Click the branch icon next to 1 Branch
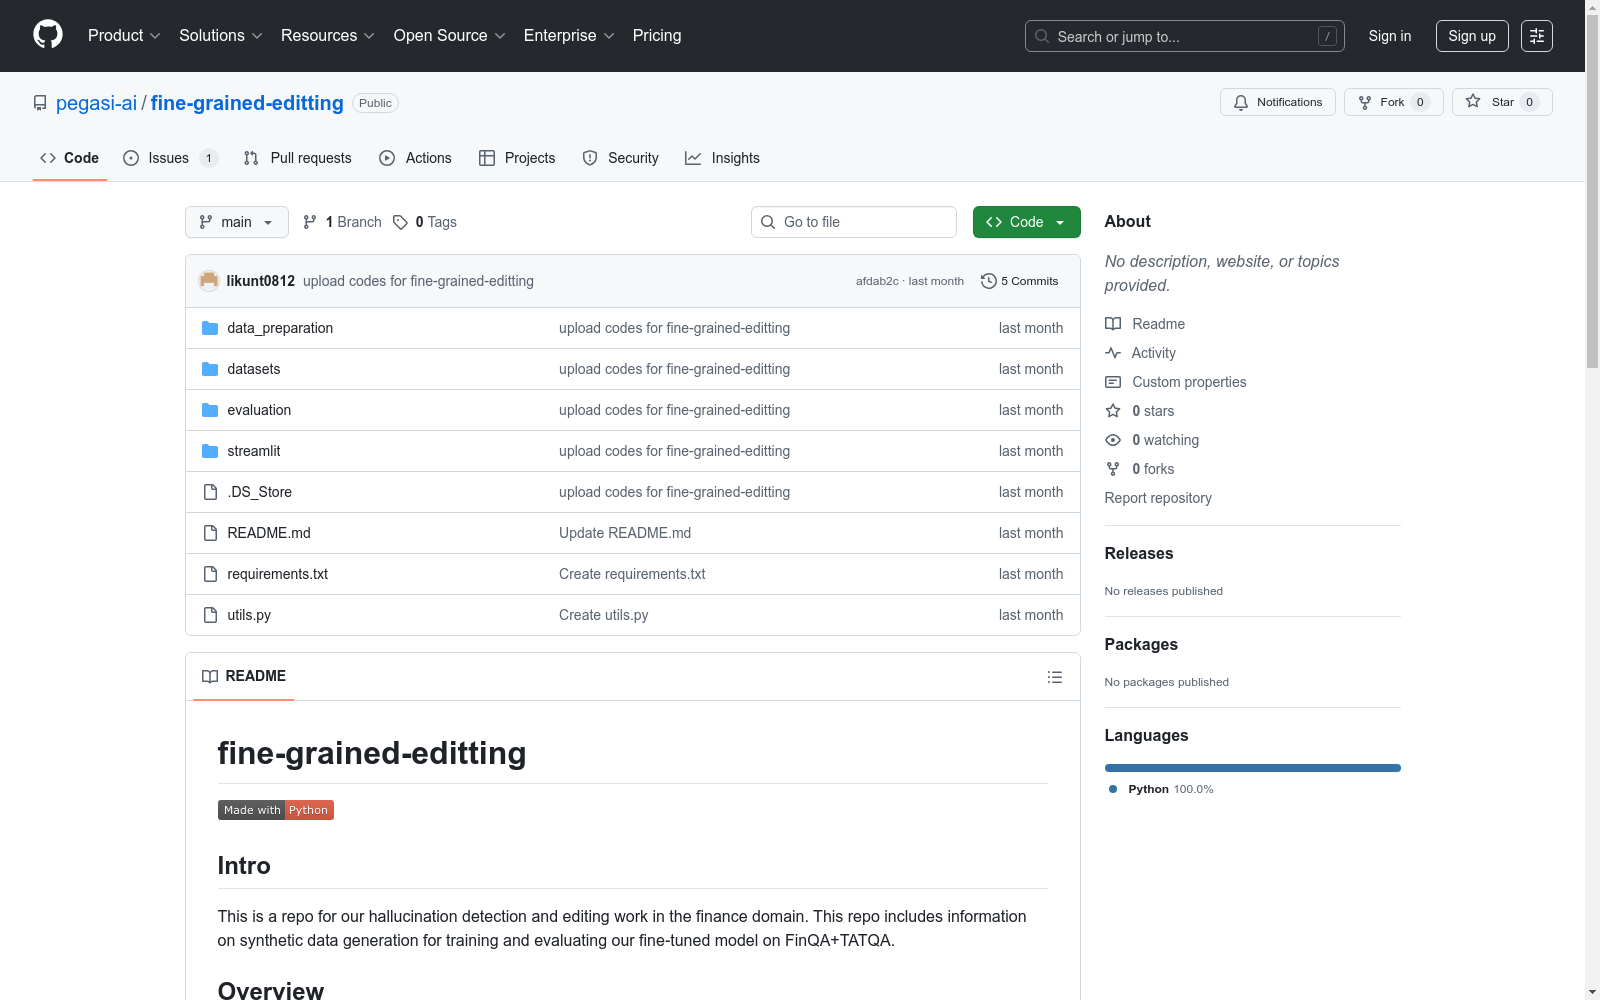This screenshot has width=1600, height=1000. click(x=310, y=222)
